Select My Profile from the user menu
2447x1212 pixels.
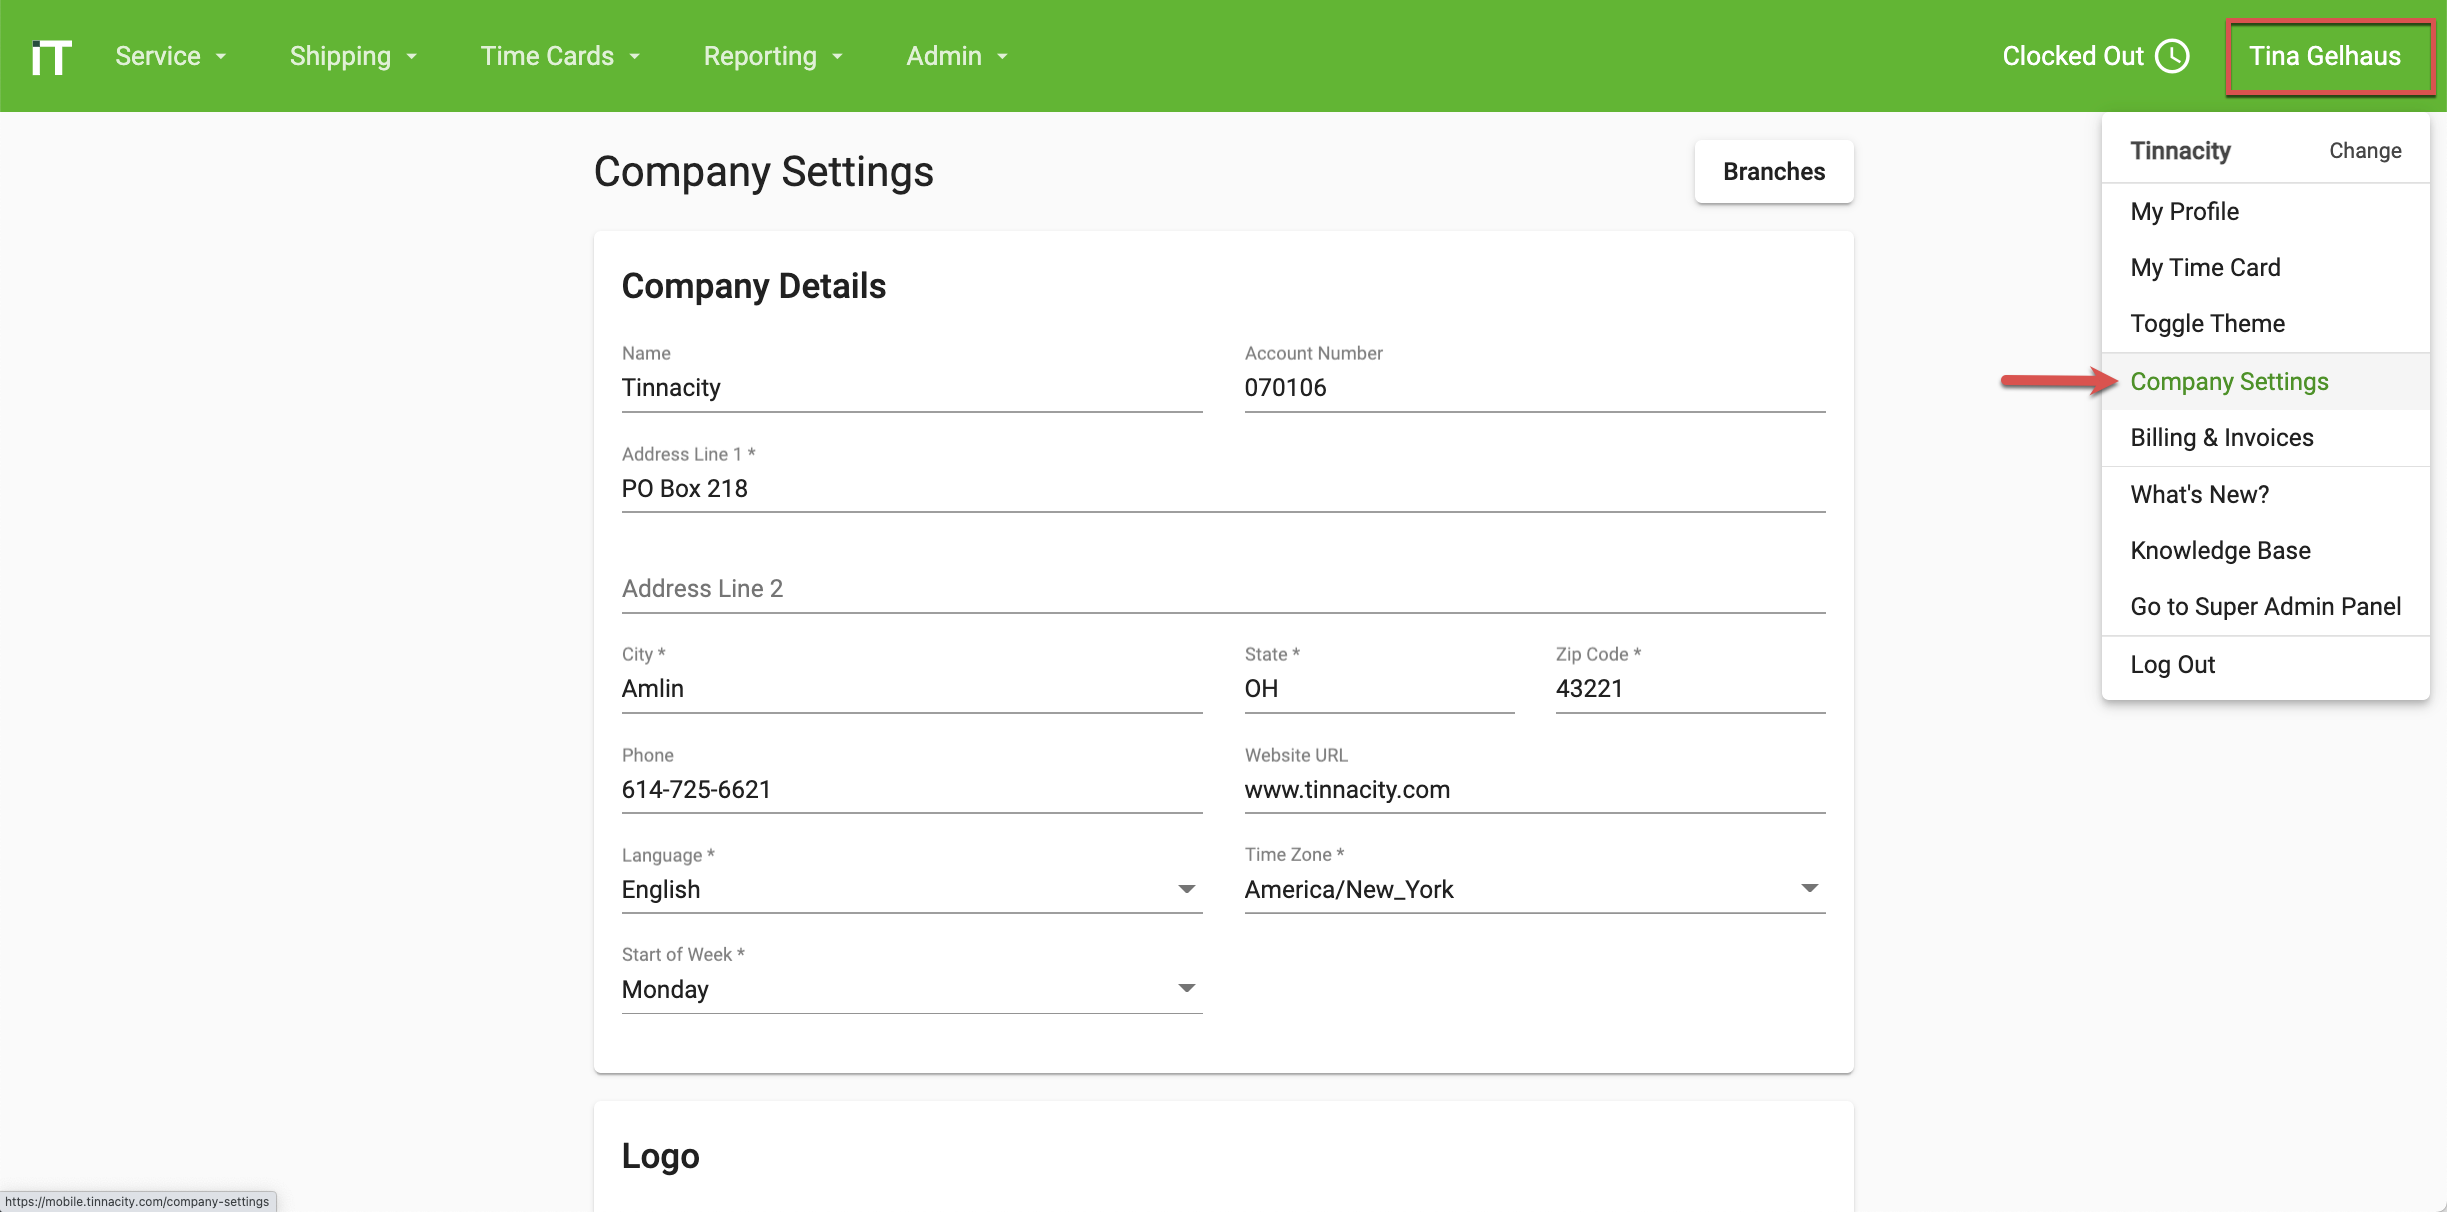(2184, 211)
